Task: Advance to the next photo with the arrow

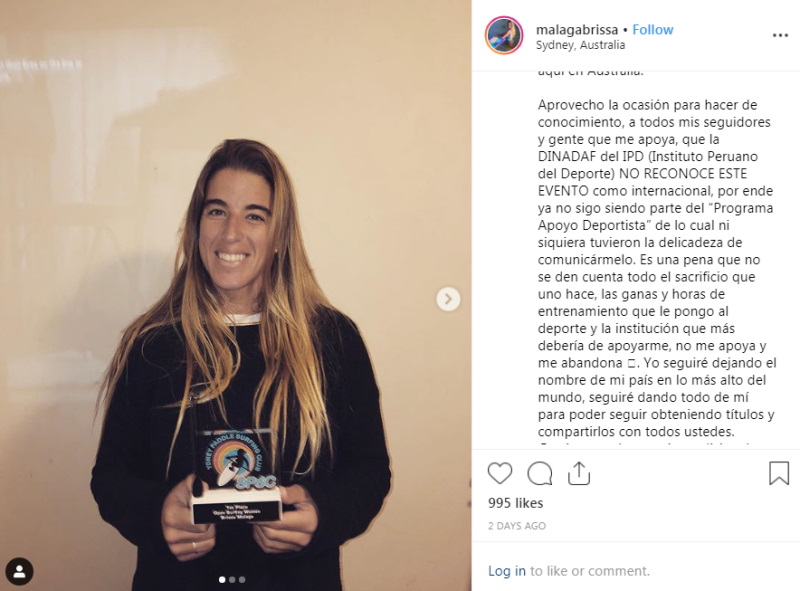Action: (448, 299)
